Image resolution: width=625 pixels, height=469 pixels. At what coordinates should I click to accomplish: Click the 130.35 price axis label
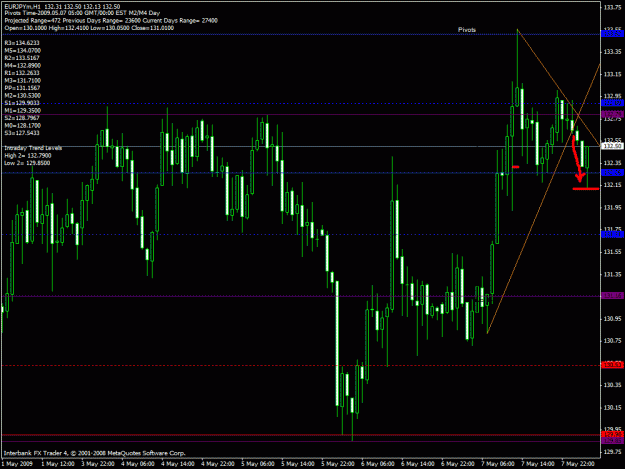tap(613, 385)
